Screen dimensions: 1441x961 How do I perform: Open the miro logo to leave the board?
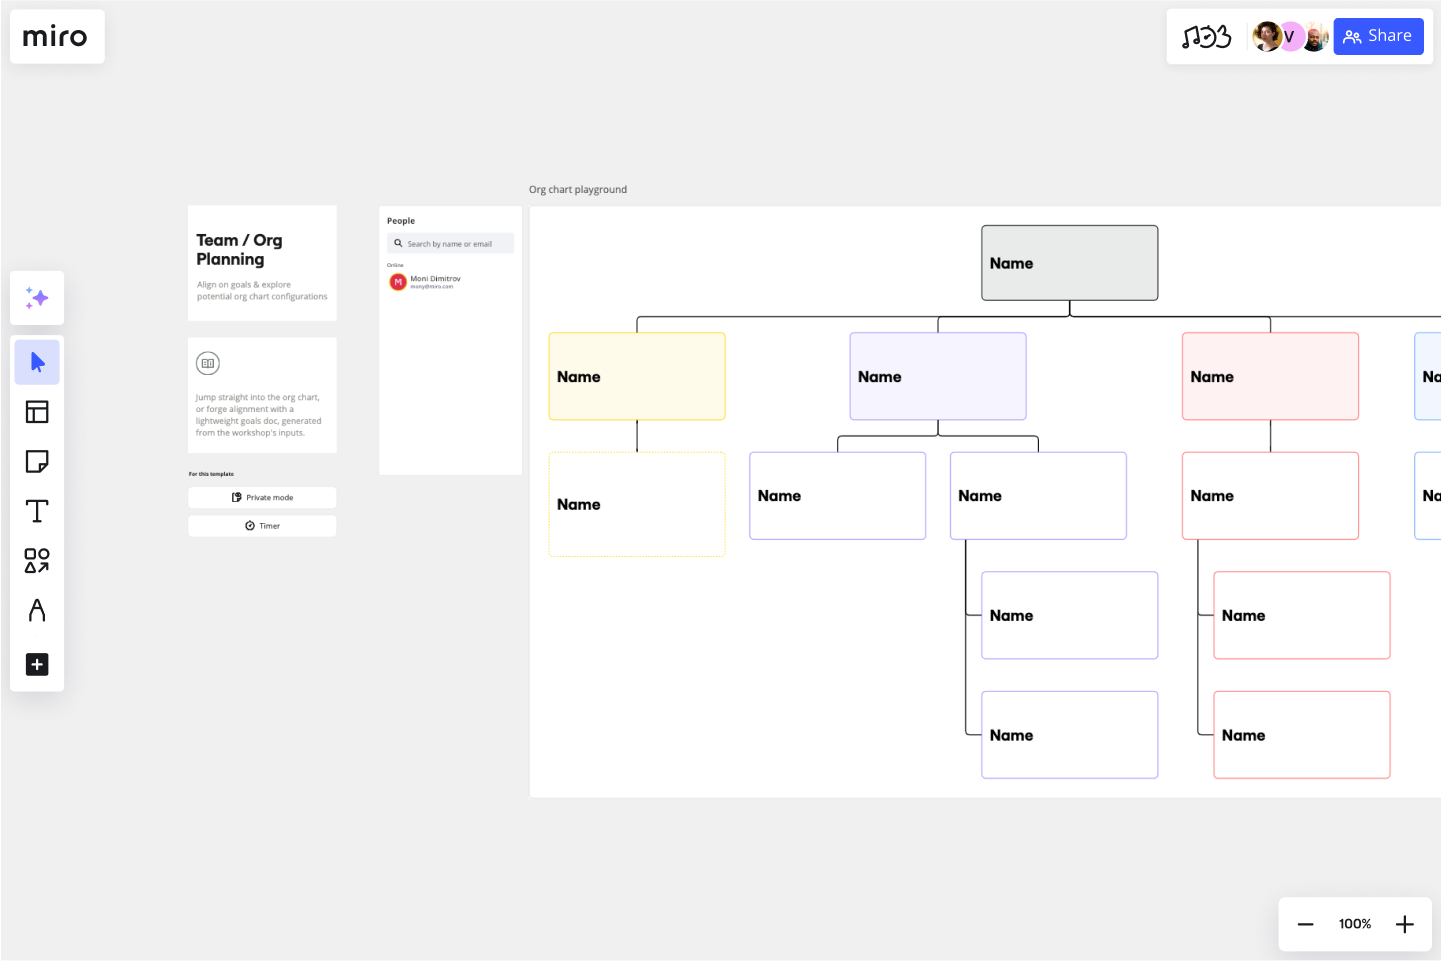tap(56, 36)
